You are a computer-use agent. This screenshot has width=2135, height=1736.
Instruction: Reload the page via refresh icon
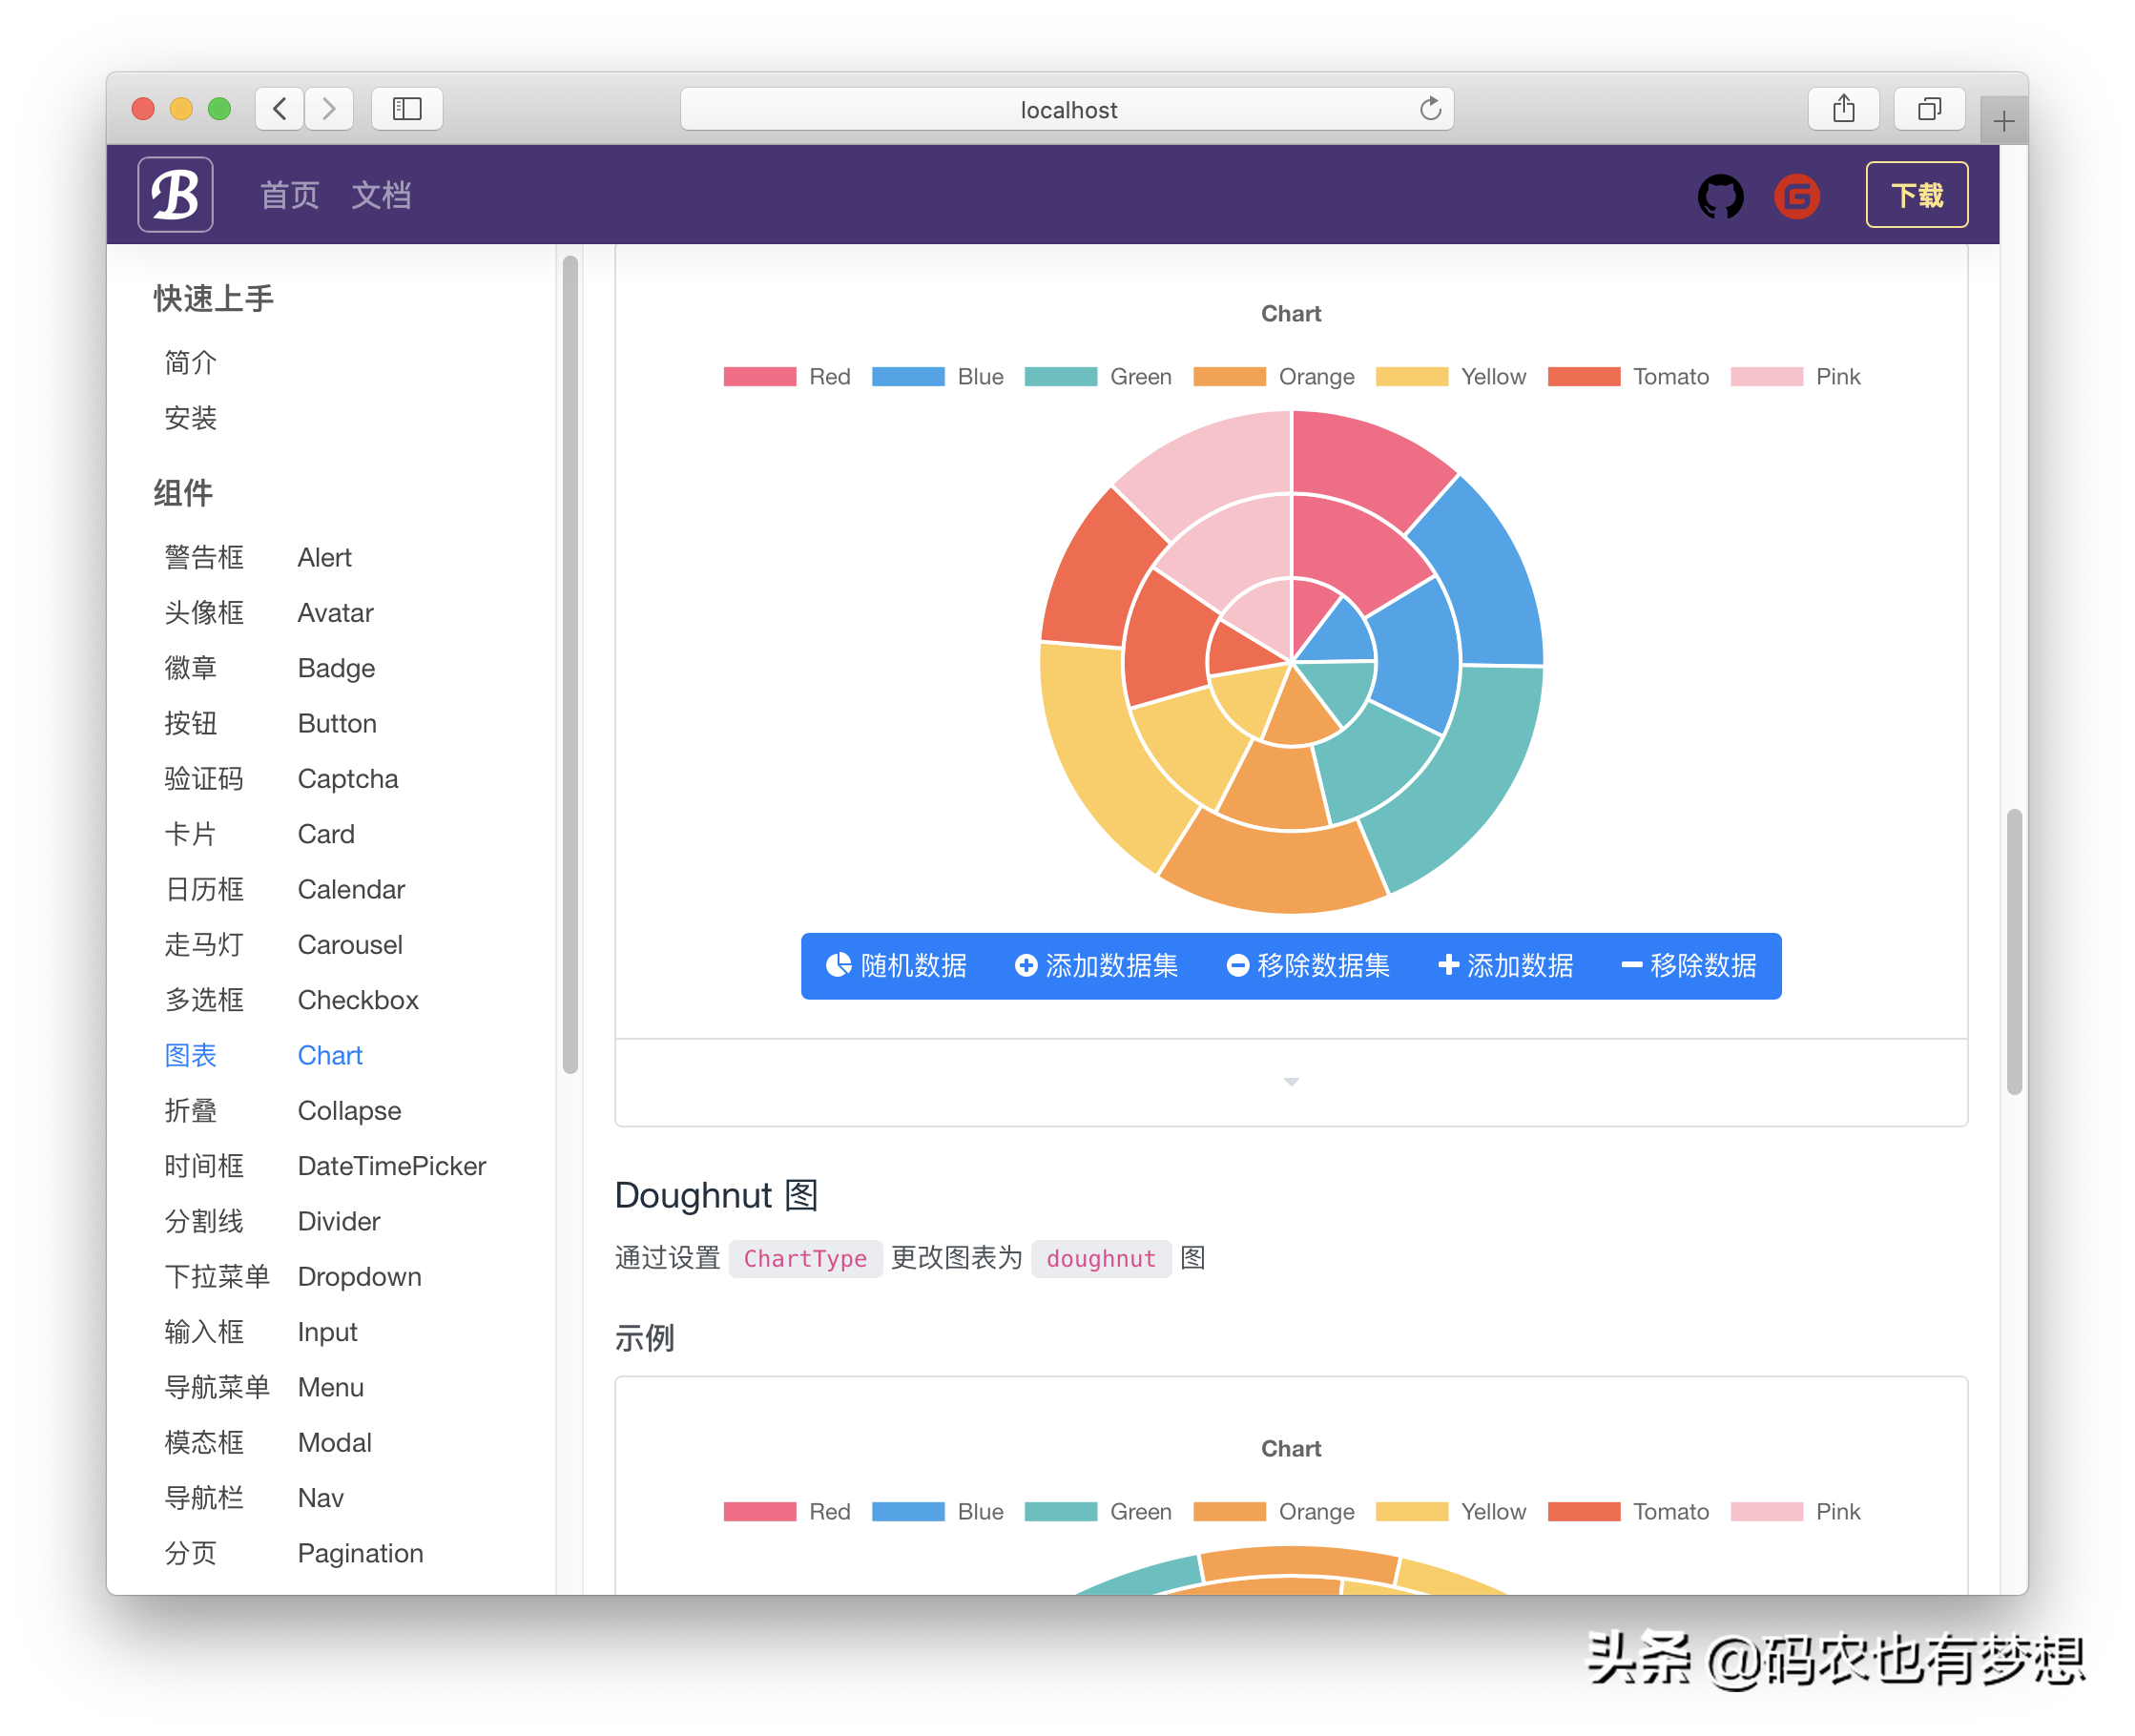(1430, 109)
